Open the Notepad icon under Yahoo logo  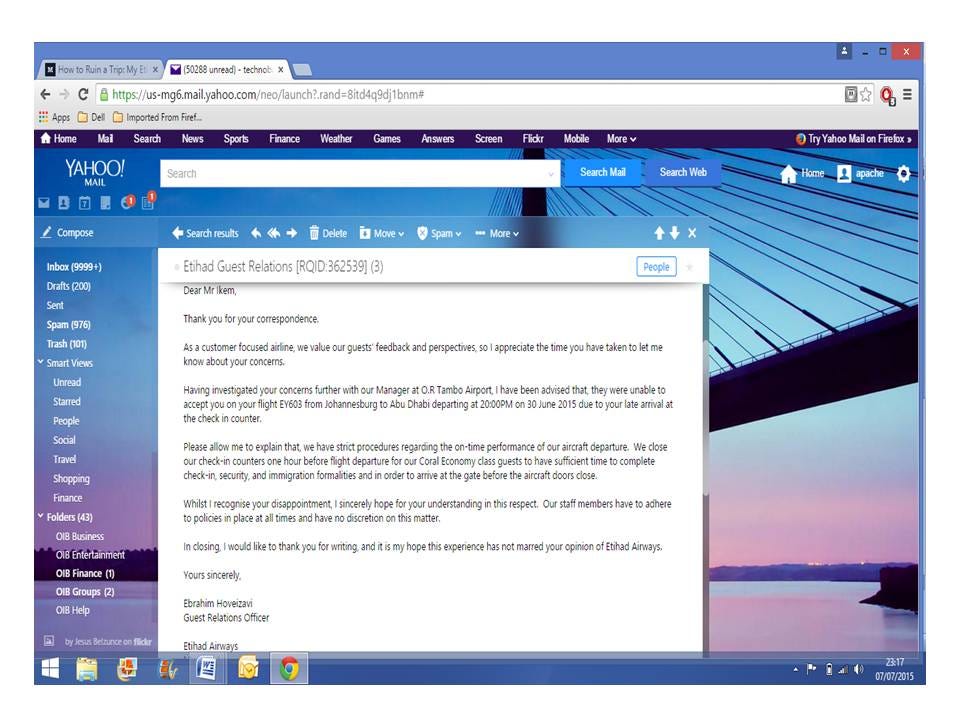pyautogui.click(x=105, y=203)
